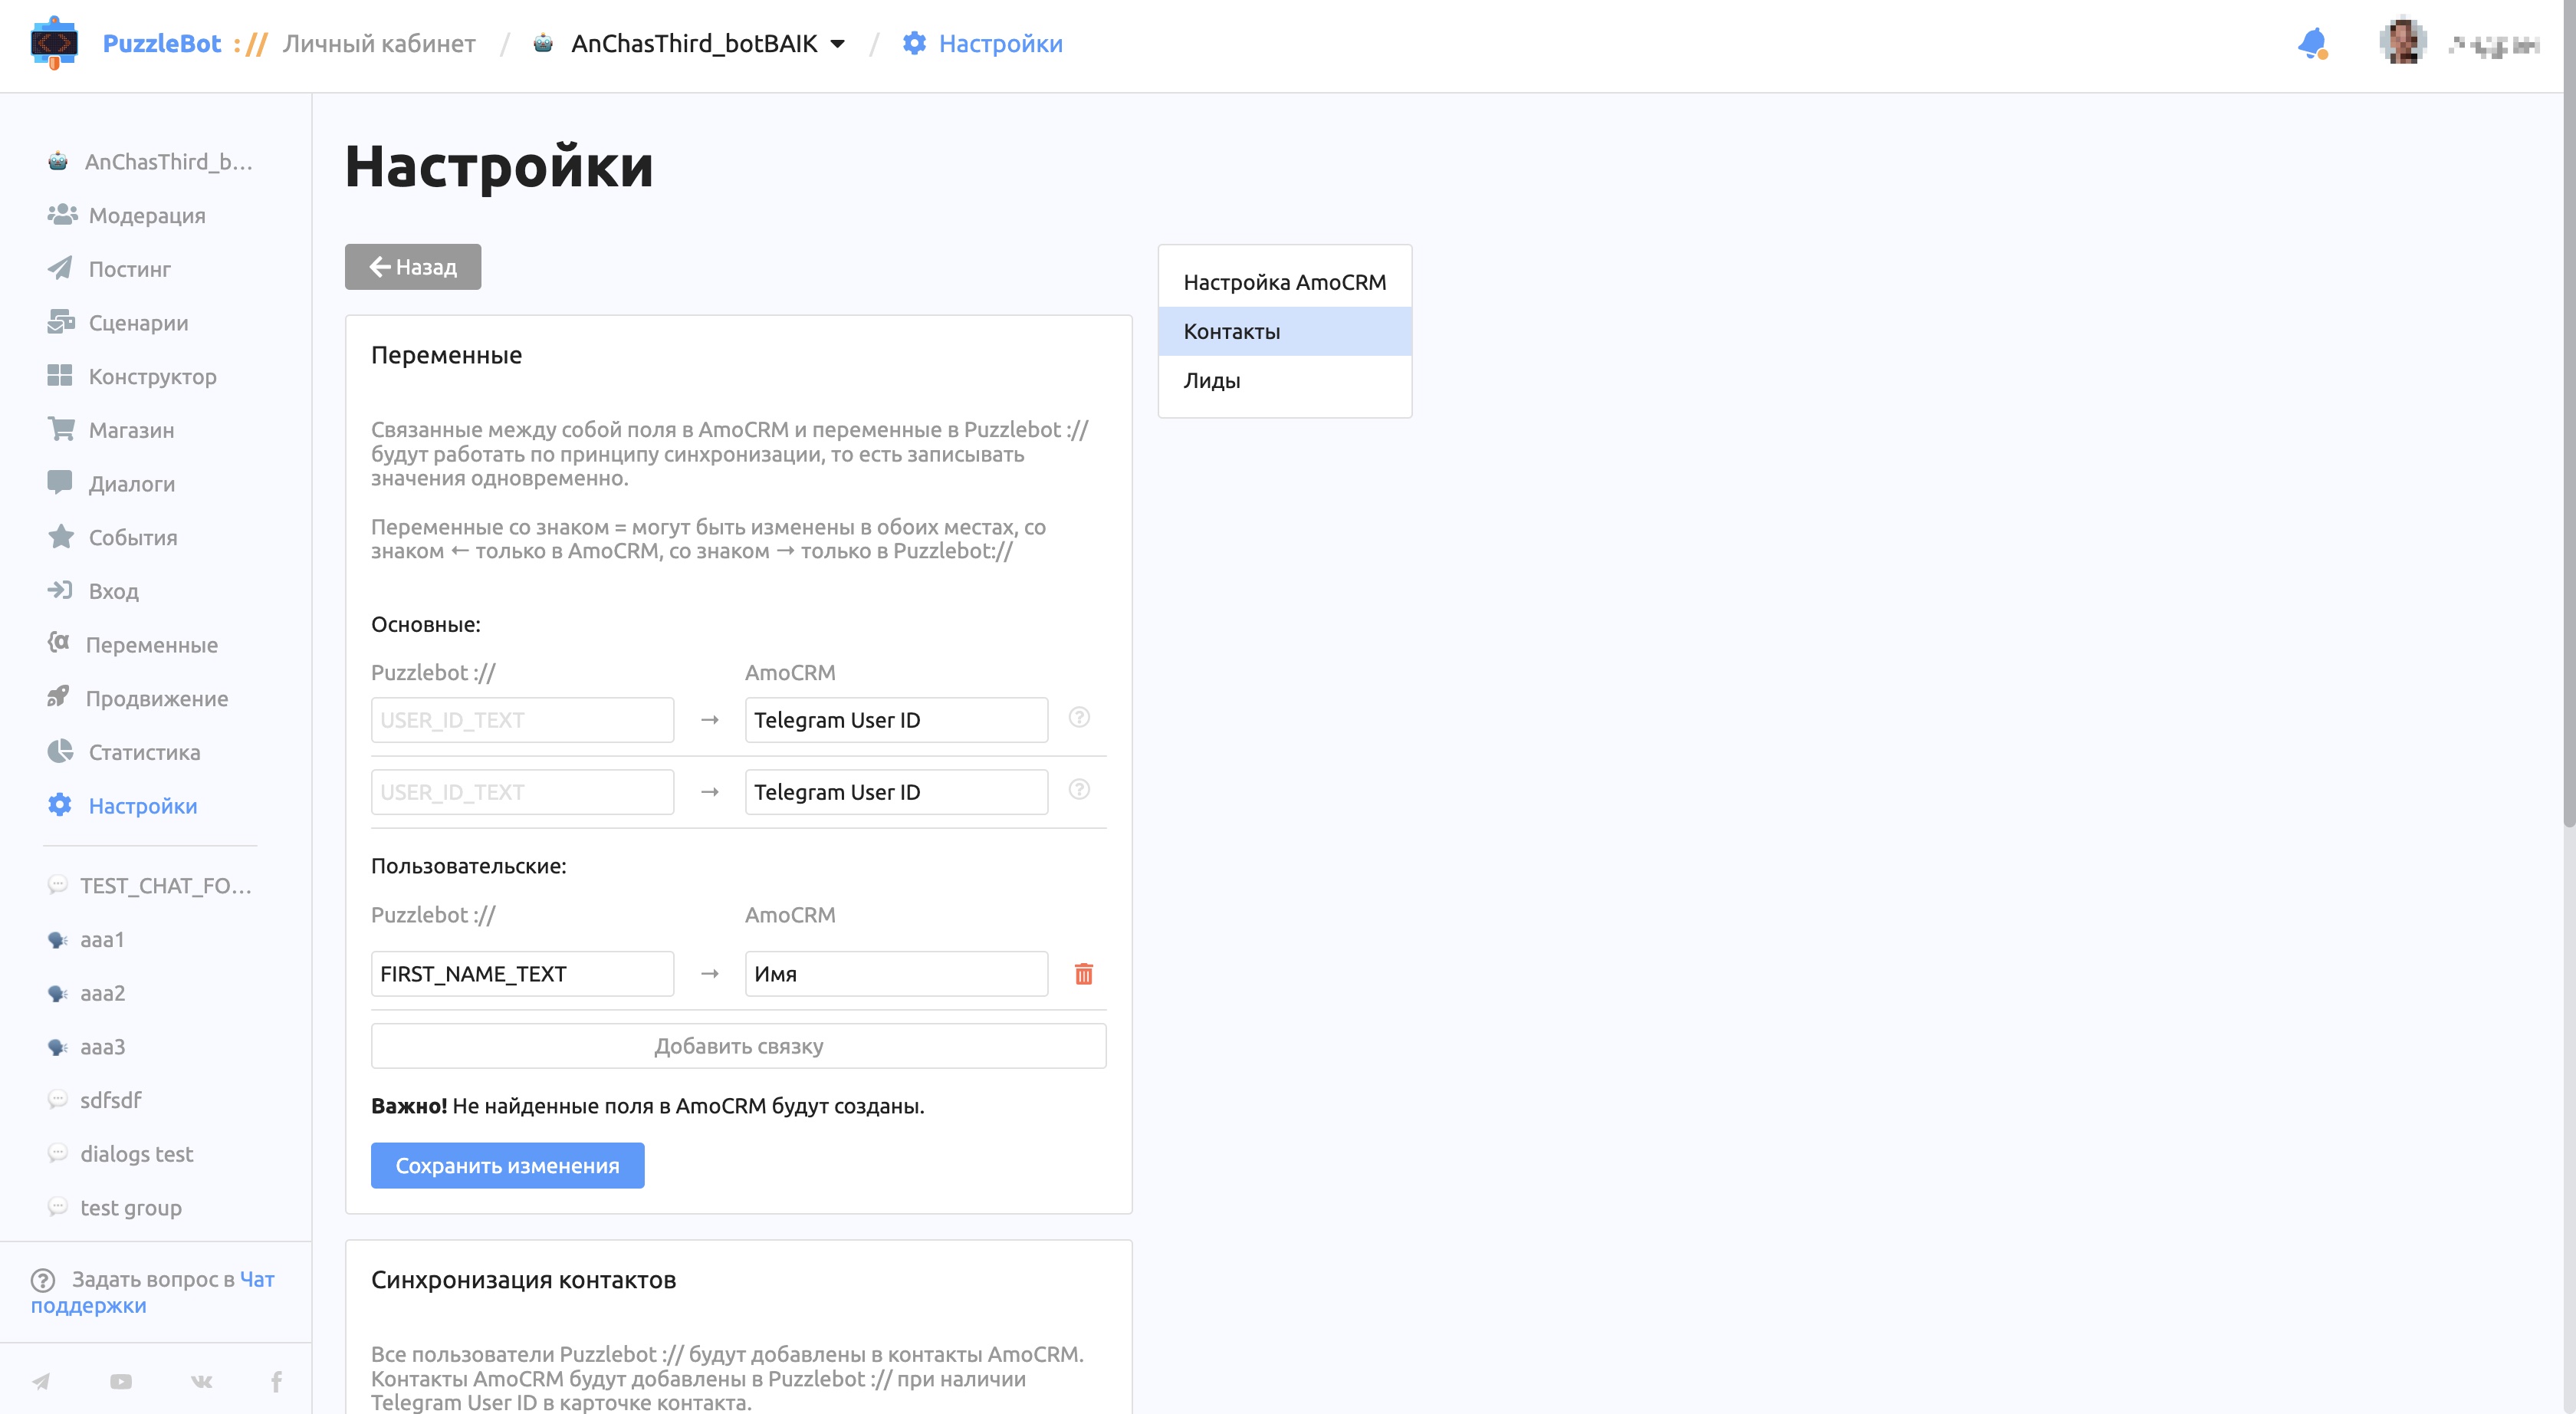Click the Постинг paper plane icon
2576x1414 pixels.
click(x=60, y=268)
